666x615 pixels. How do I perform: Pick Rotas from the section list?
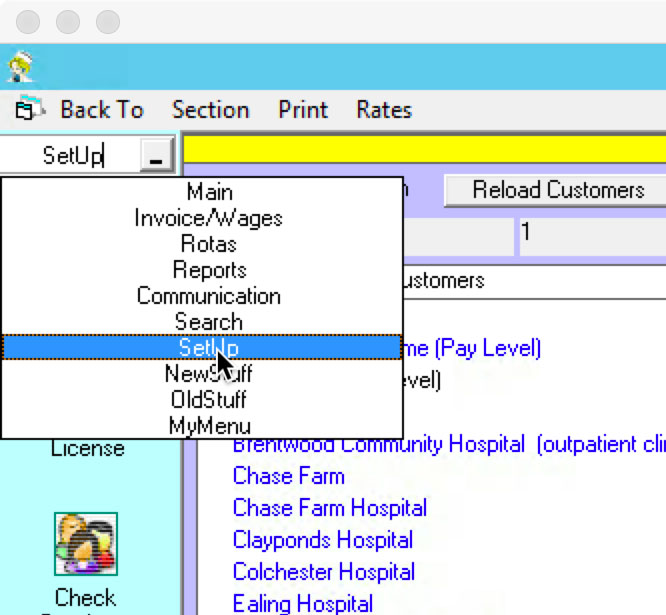[209, 244]
